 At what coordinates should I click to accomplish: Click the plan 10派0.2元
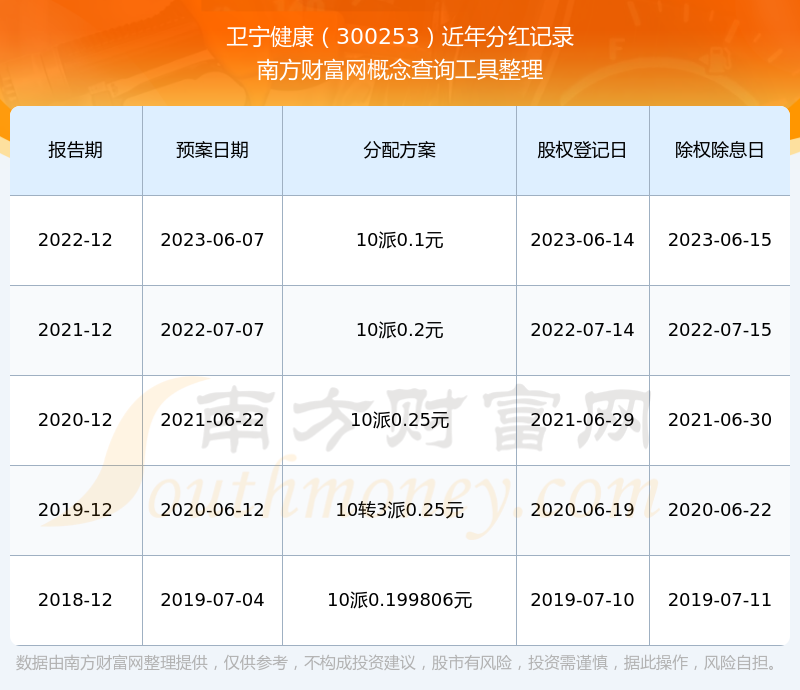pos(399,330)
